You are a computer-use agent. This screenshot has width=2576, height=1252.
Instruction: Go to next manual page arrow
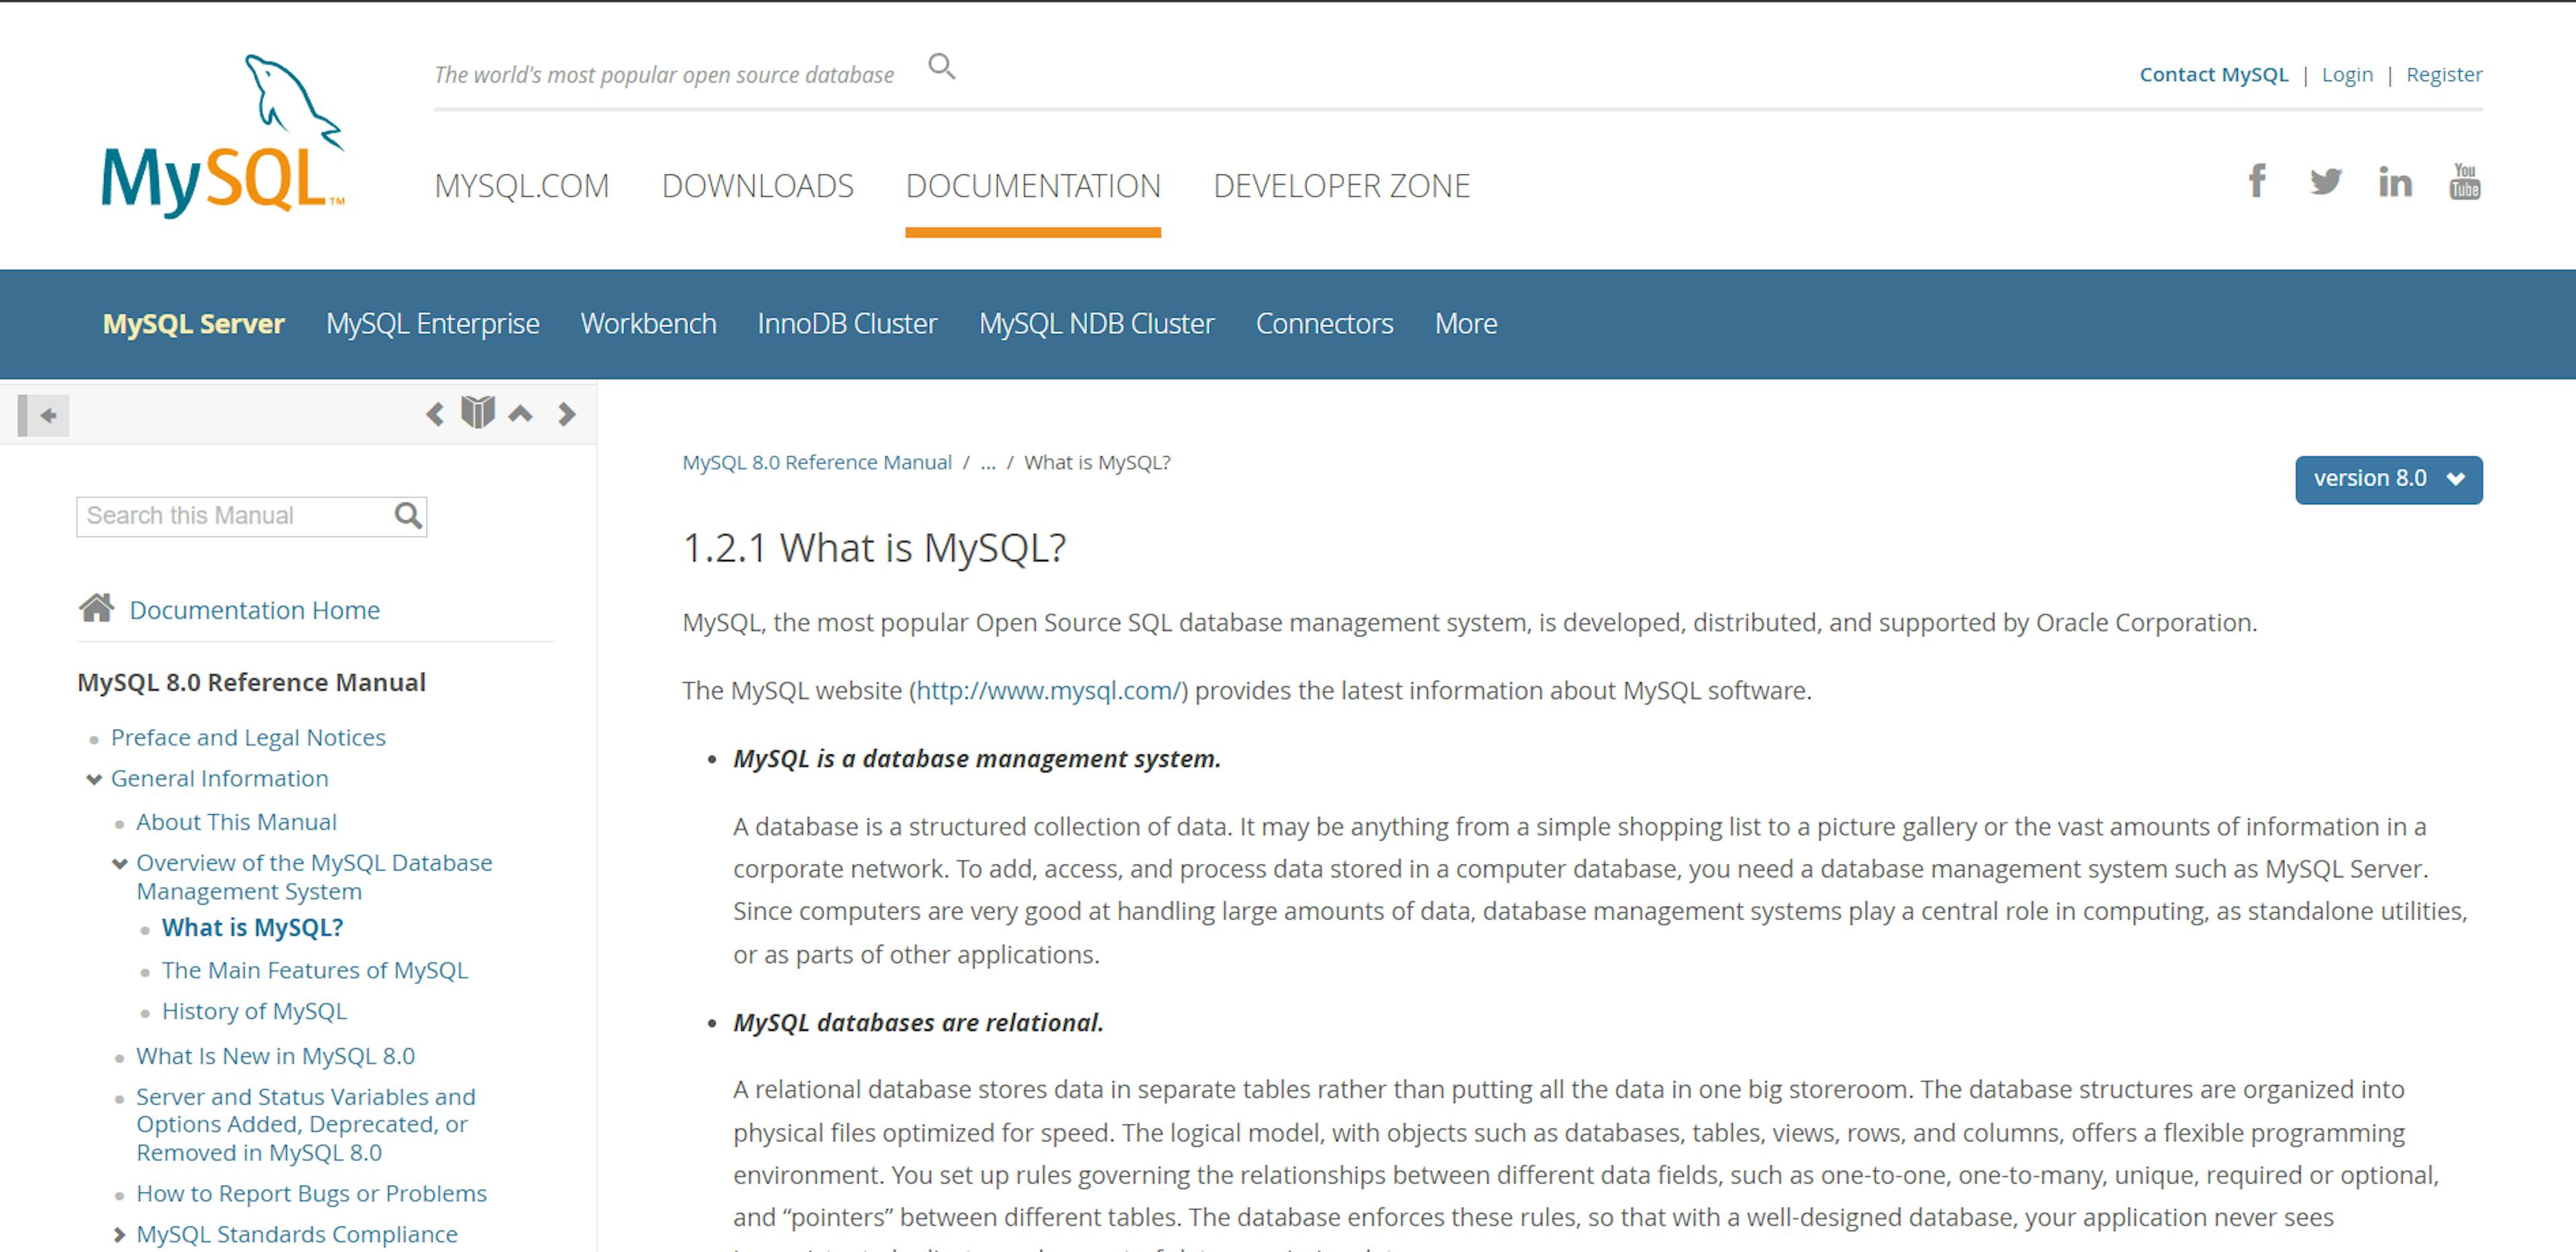pos(567,414)
